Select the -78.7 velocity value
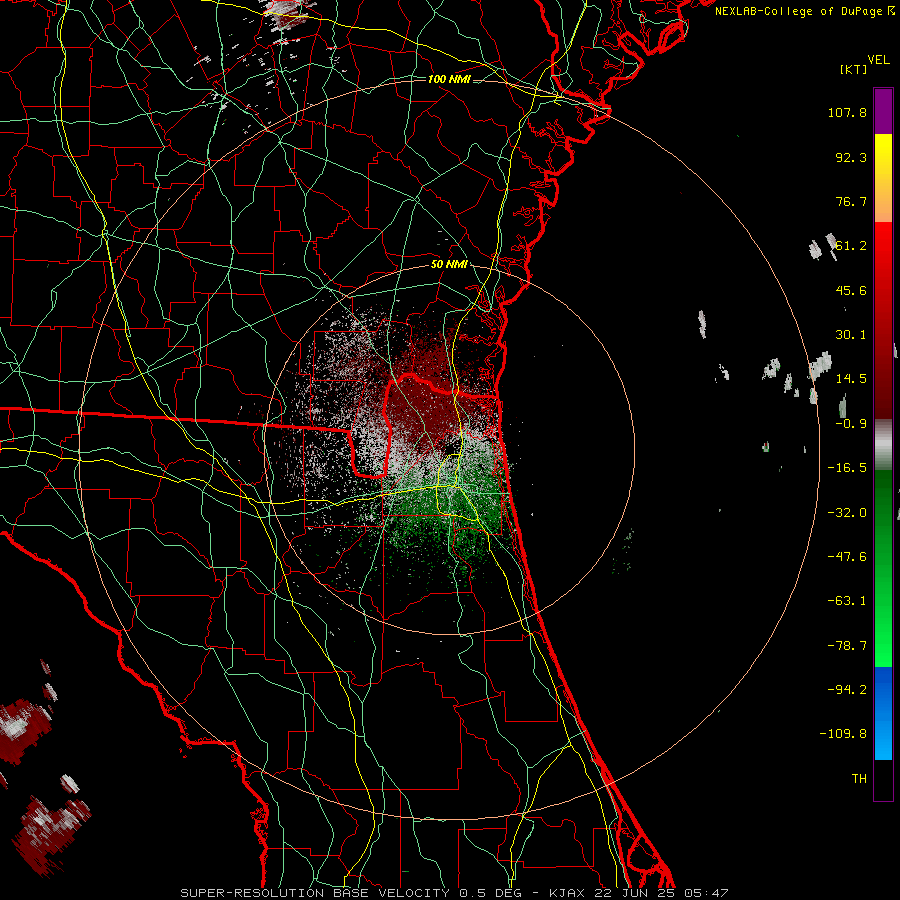900x900 pixels. (x=847, y=646)
